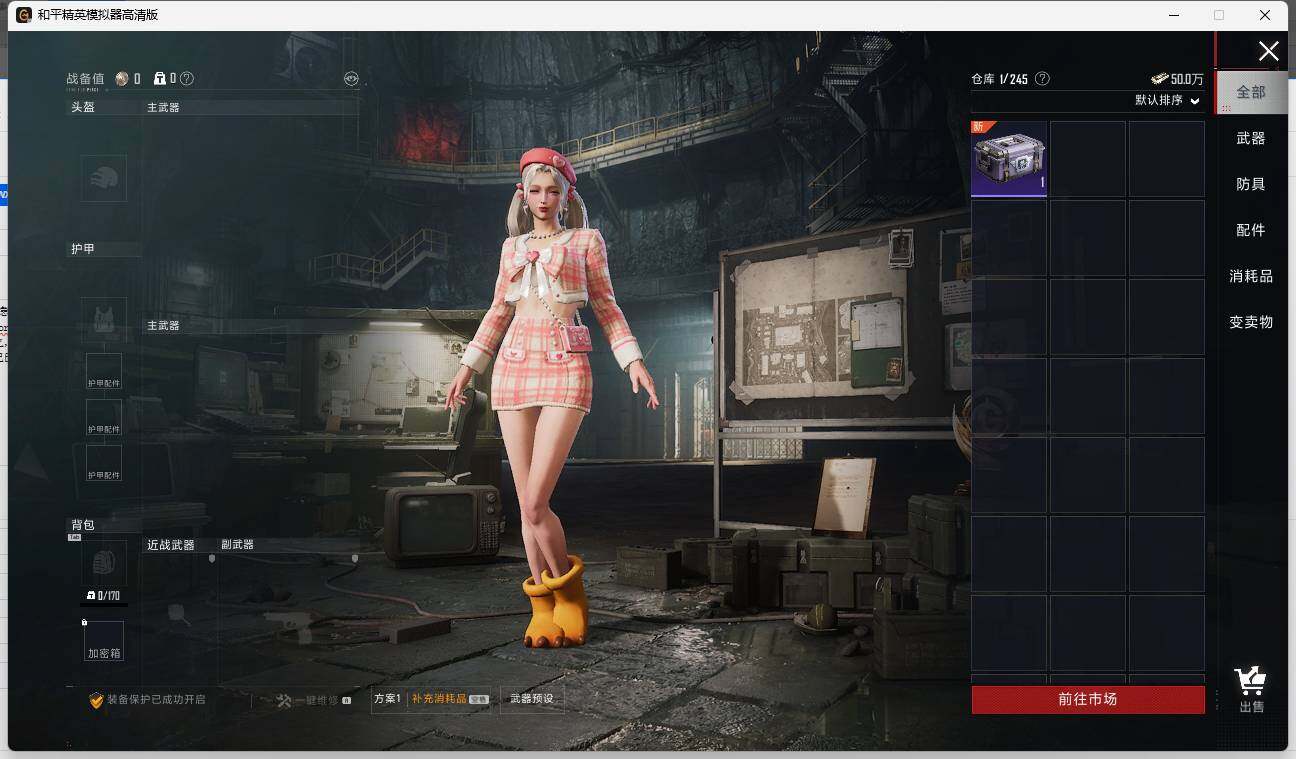This screenshot has height=759, width=1296.
Task: Open the 消耗品 category tab
Action: (x=1251, y=276)
